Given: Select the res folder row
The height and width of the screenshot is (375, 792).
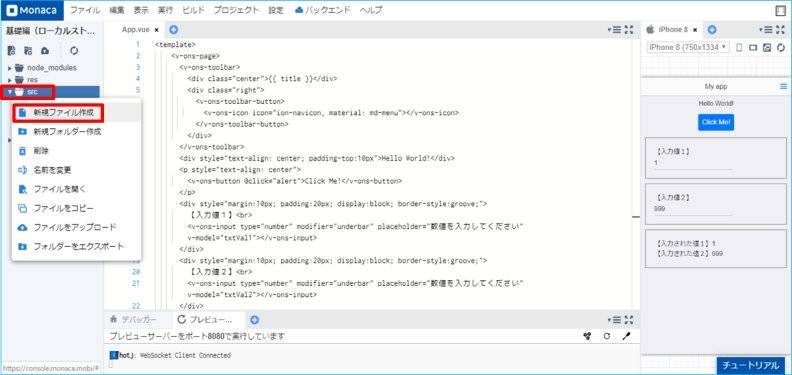Looking at the screenshot, I should pos(51,80).
